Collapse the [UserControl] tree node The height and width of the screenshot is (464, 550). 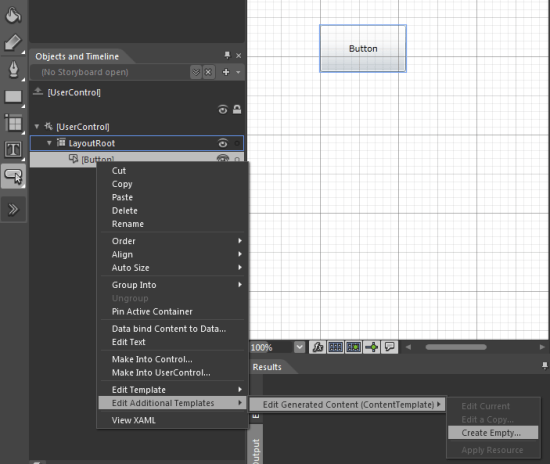point(37,126)
